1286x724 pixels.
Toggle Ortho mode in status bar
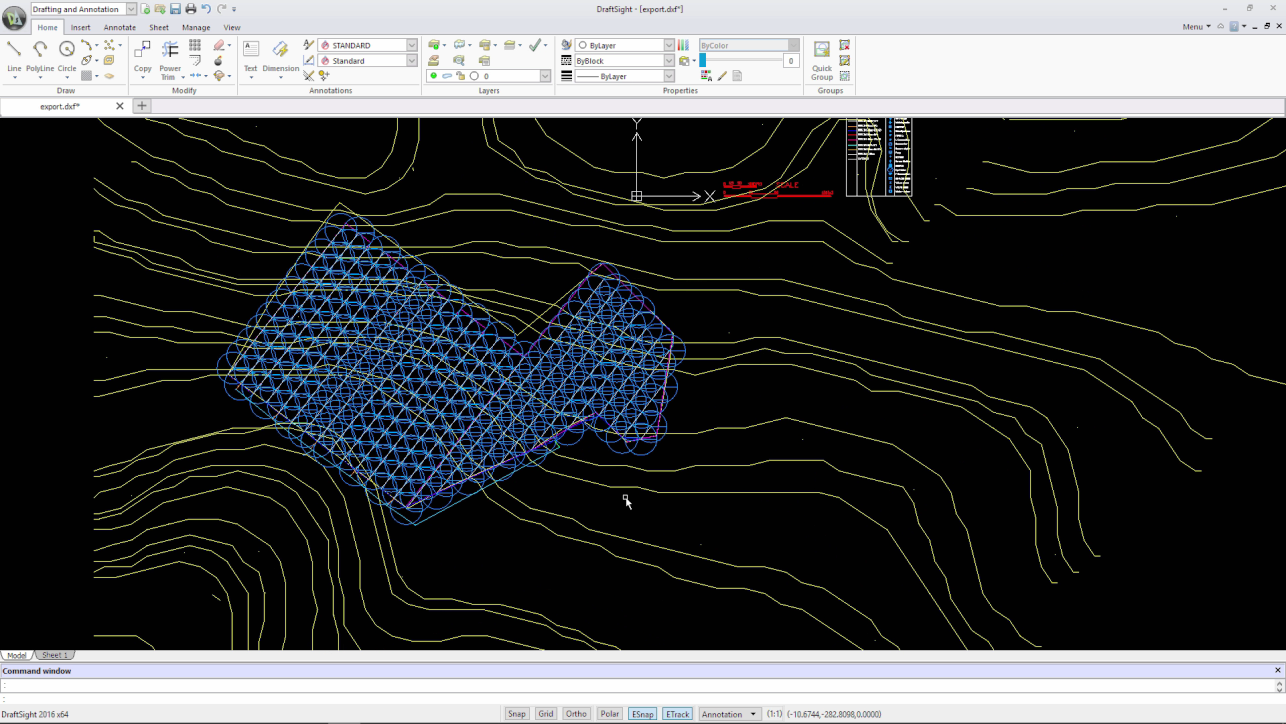coord(576,714)
